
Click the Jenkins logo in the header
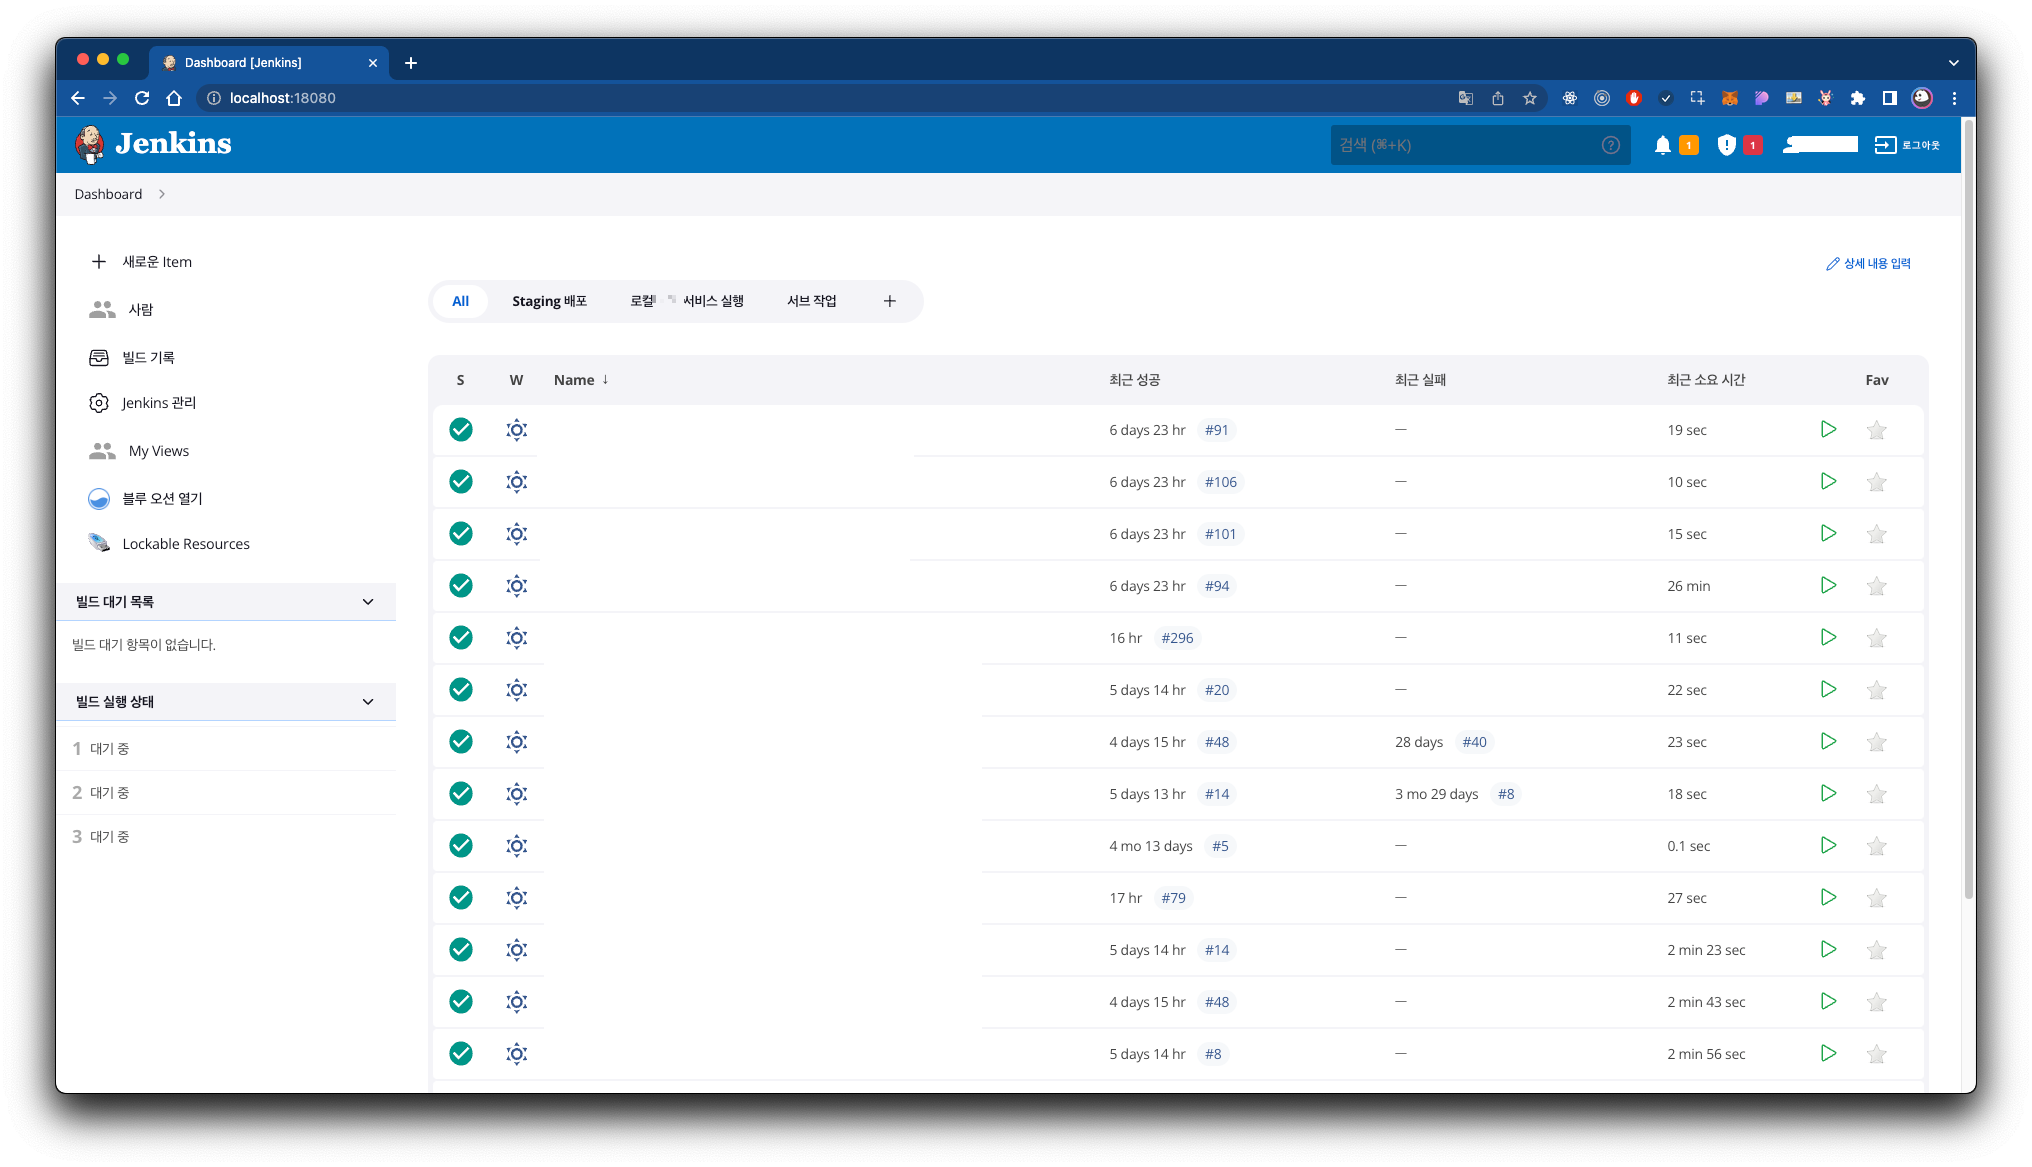click(x=153, y=144)
